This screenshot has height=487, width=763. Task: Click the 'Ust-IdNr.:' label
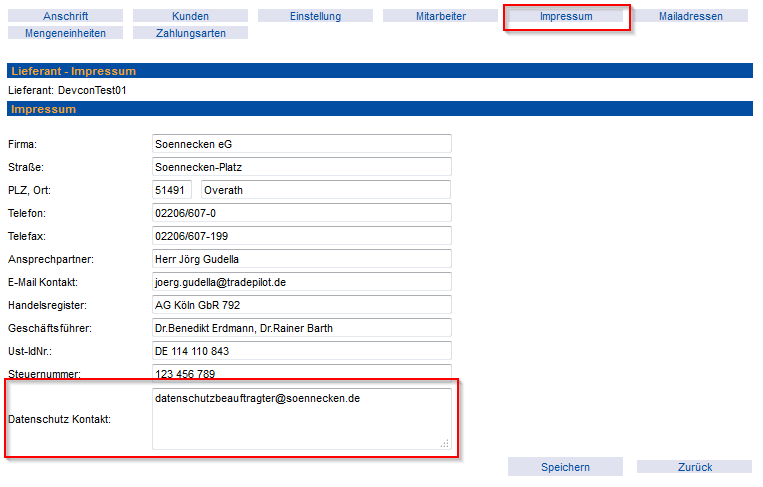30,351
